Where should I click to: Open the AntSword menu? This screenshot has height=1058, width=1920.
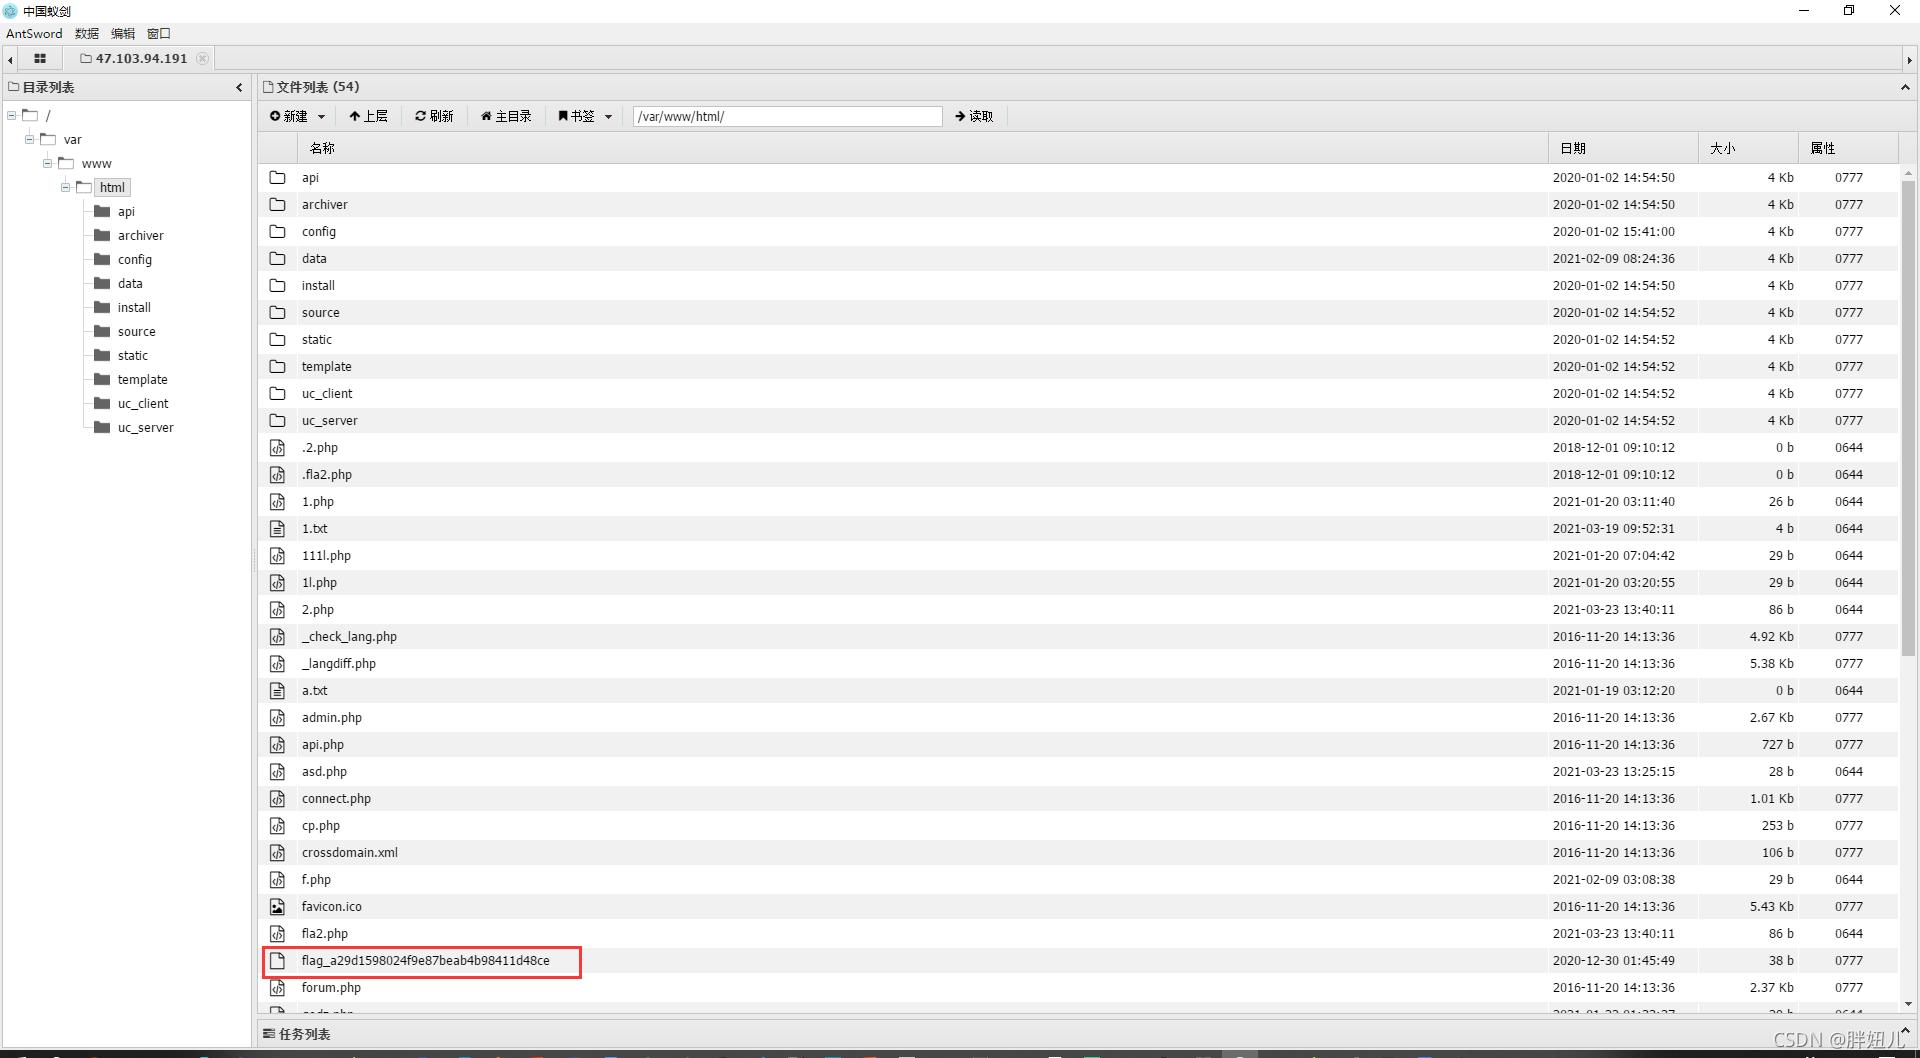tap(34, 33)
